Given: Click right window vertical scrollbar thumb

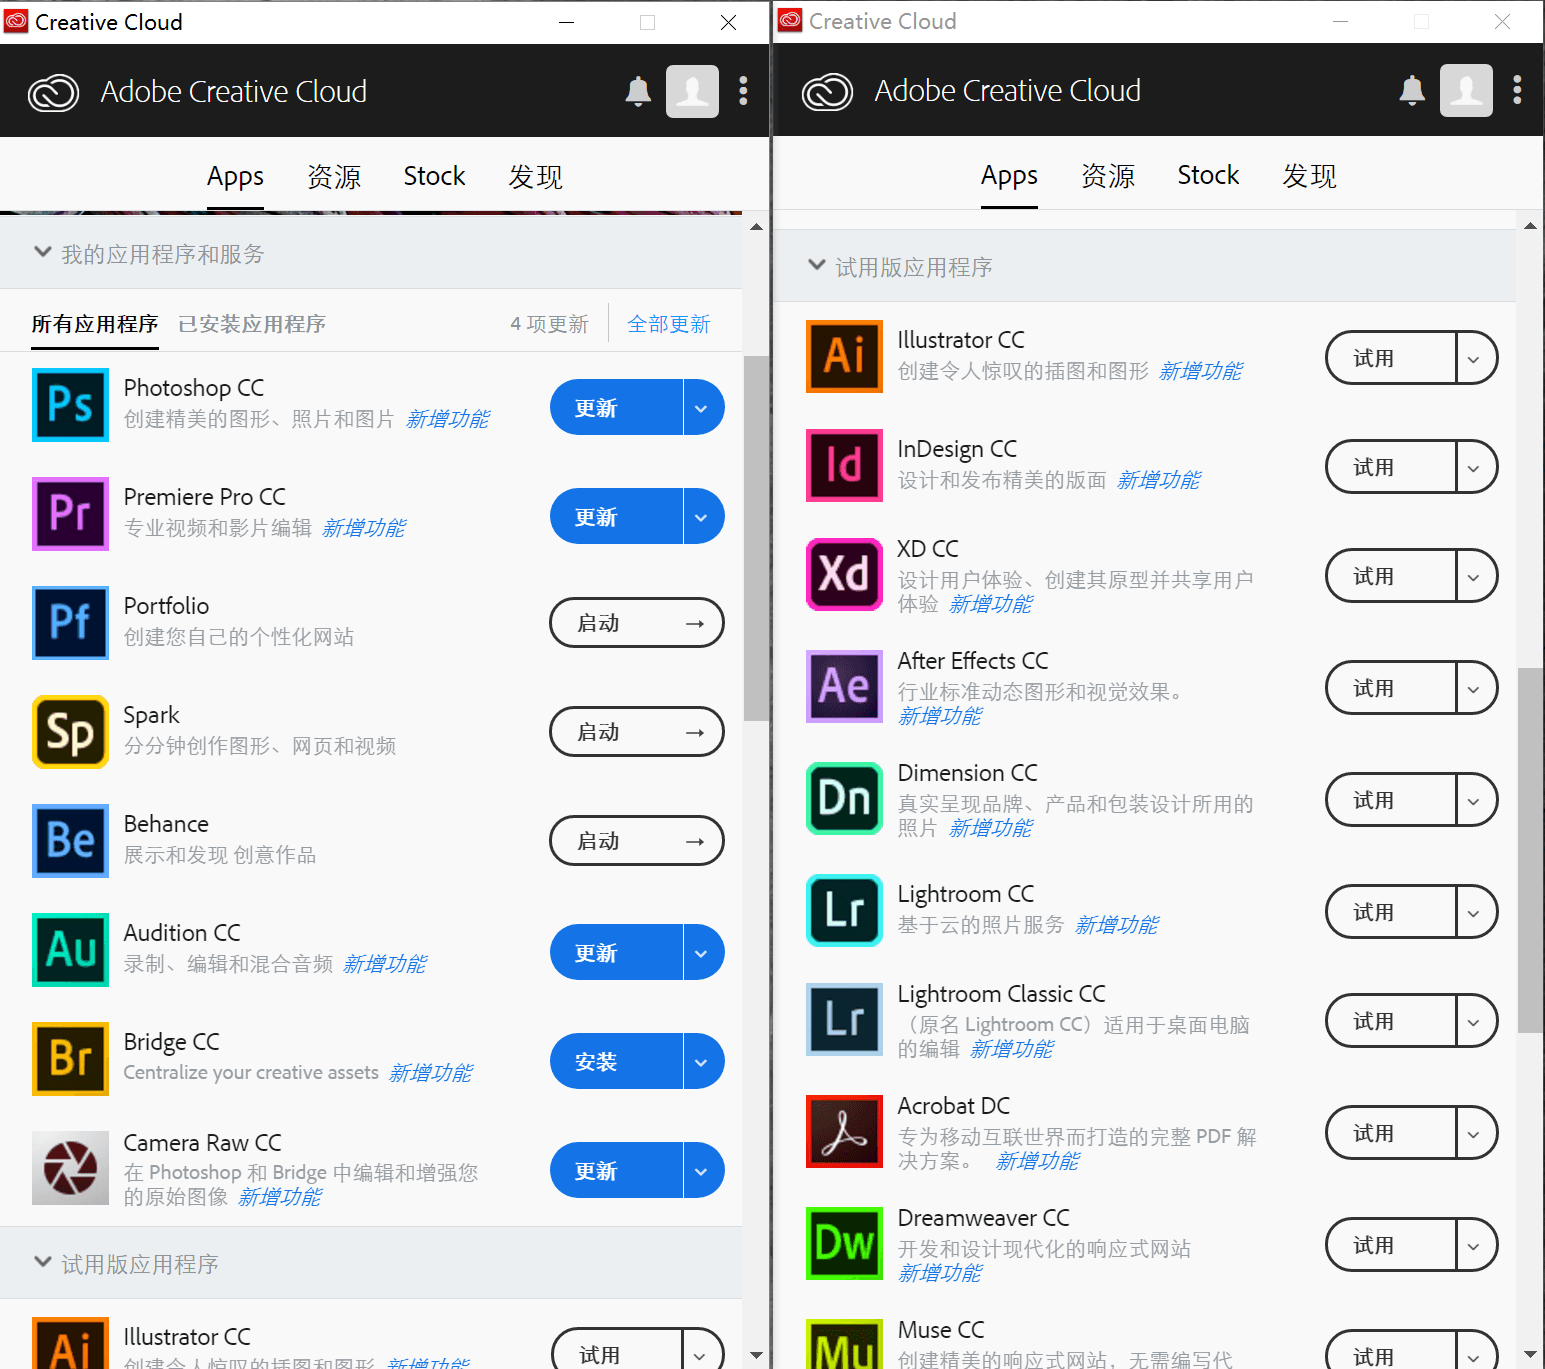Looking at the screenshot, I should 1529,850.
